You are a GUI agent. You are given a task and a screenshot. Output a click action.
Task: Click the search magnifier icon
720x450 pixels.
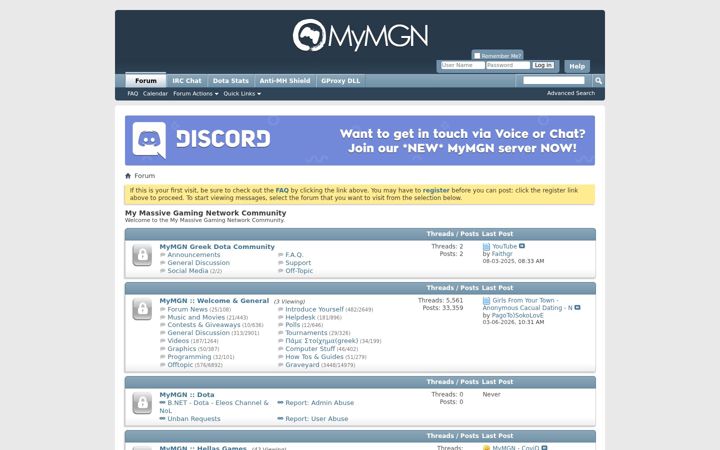tap(598, 81)
